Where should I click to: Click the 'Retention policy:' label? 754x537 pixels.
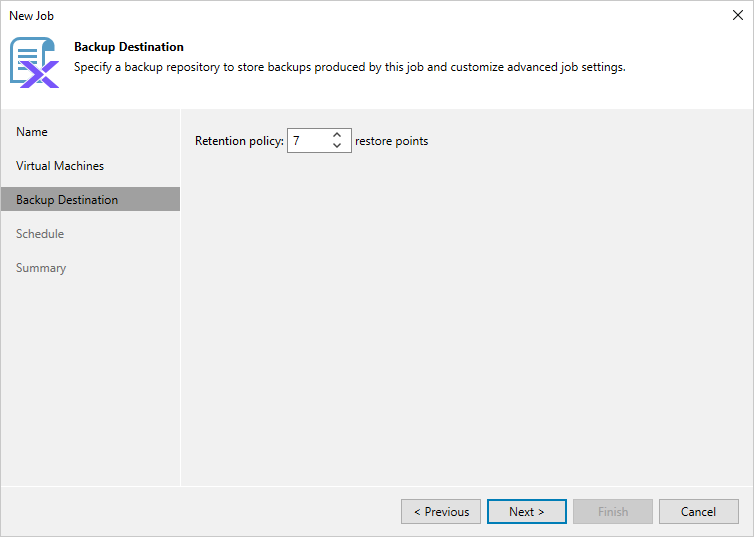(x=239, y=141)
